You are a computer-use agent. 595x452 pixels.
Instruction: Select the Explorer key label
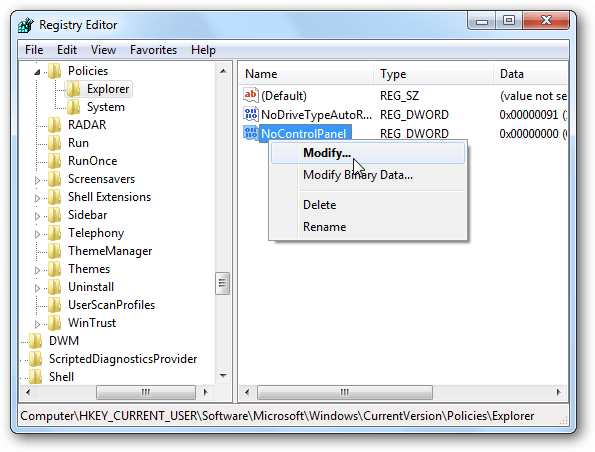coord(108,89)
